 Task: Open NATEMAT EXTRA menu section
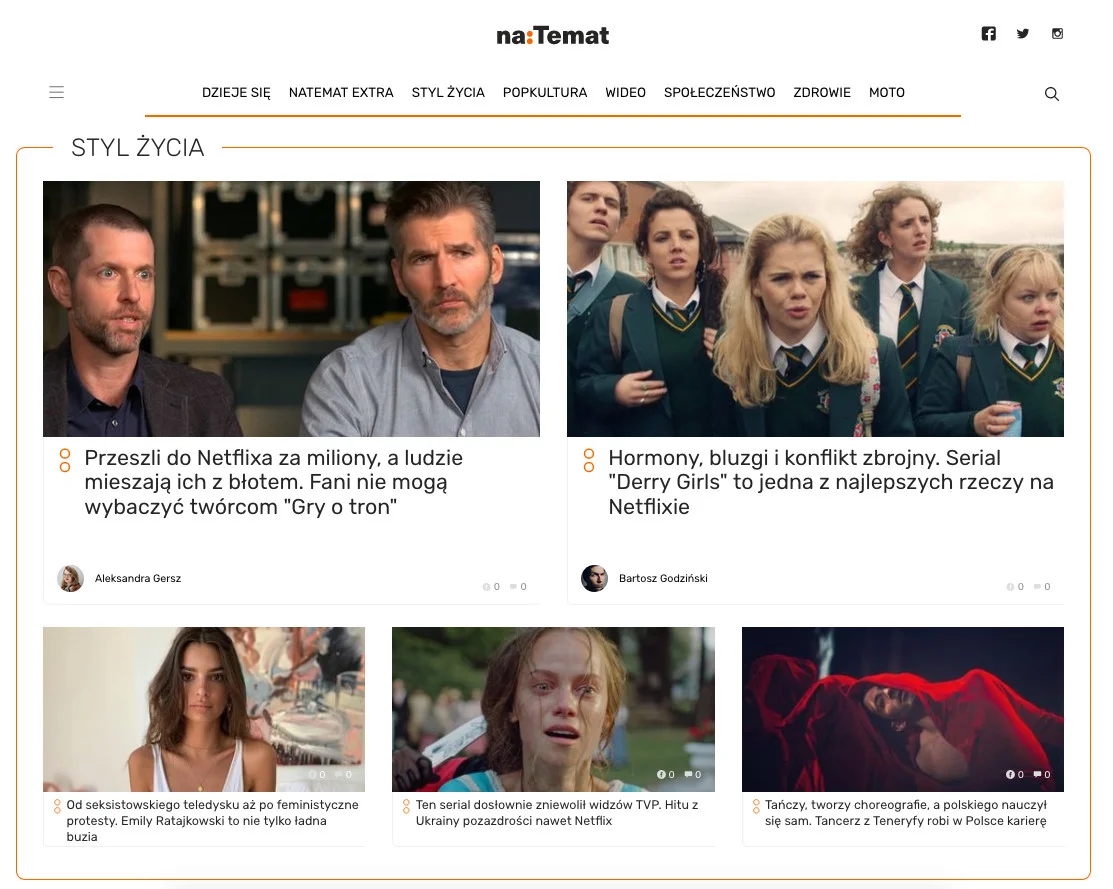pyautogui.click(x=341, y=93)
